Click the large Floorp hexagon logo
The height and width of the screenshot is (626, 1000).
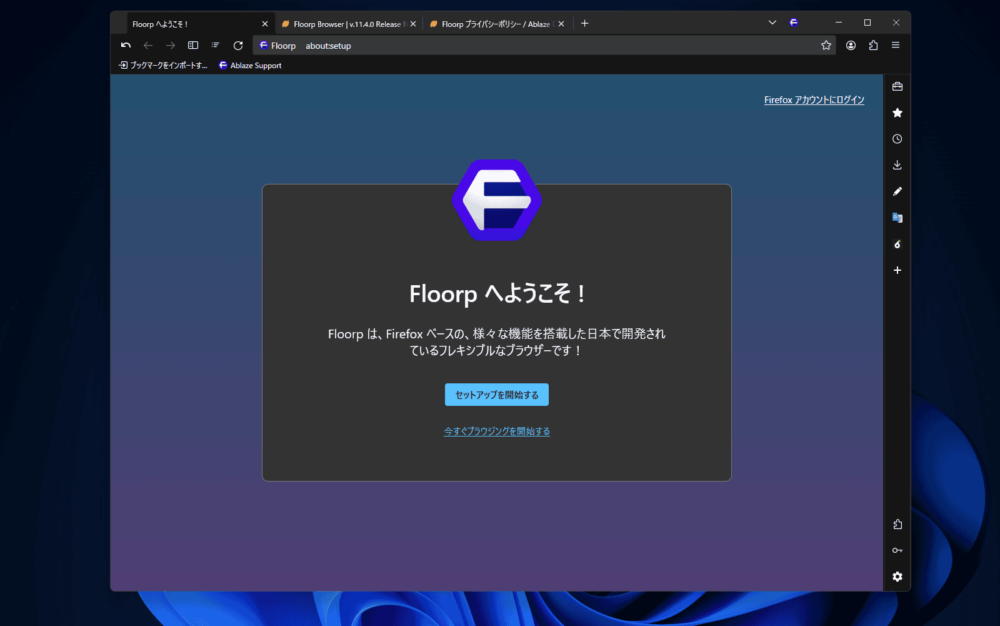[x=497, y=200]
